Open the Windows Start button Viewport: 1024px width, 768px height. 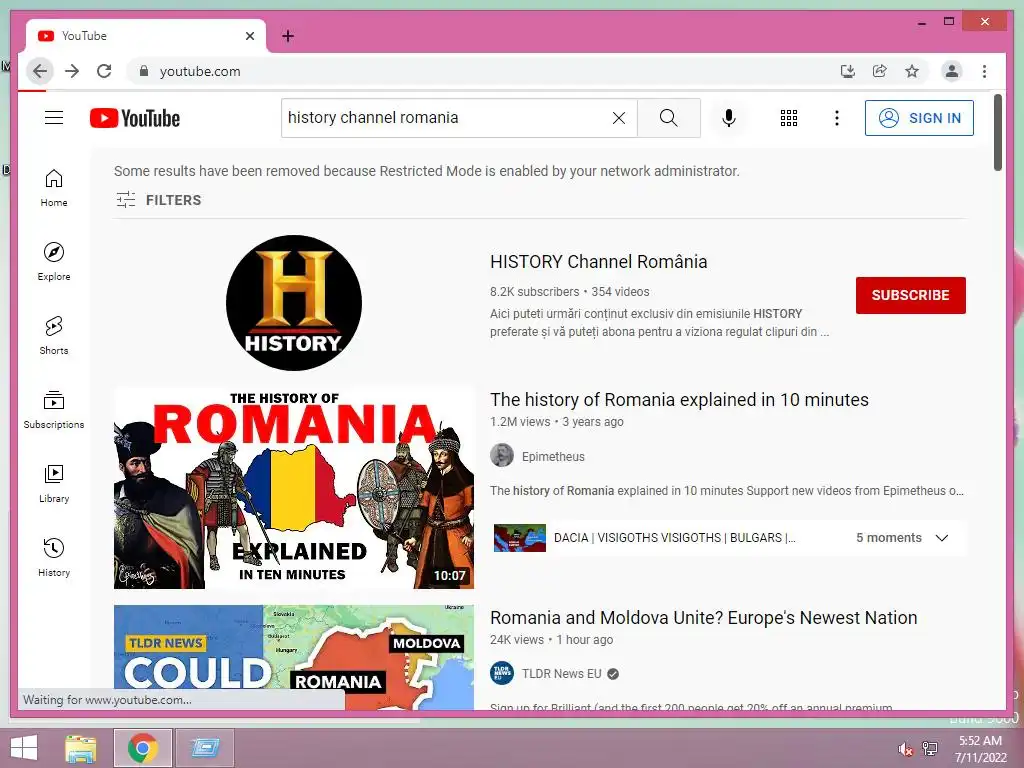coord(24,748)
